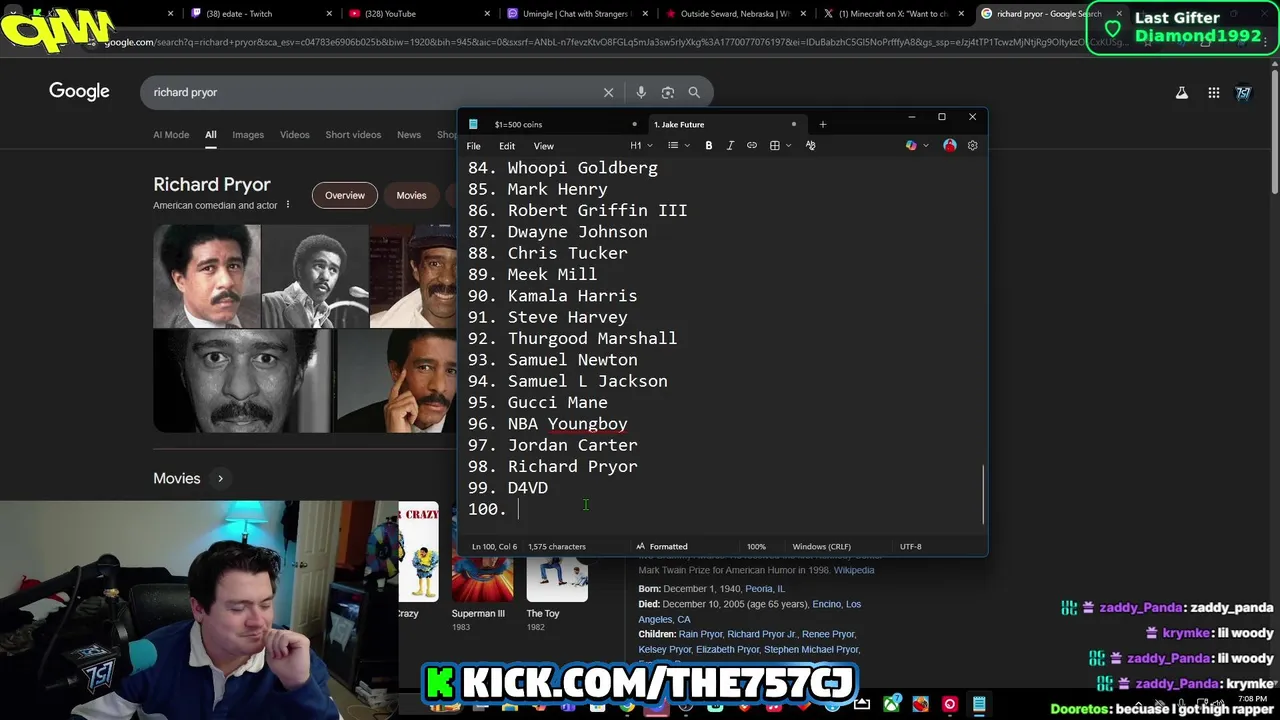Image resolution: width=1280 pixels, height=720 pixels.
Task: Open more options next to American comedian and actor
Action: 288,205
